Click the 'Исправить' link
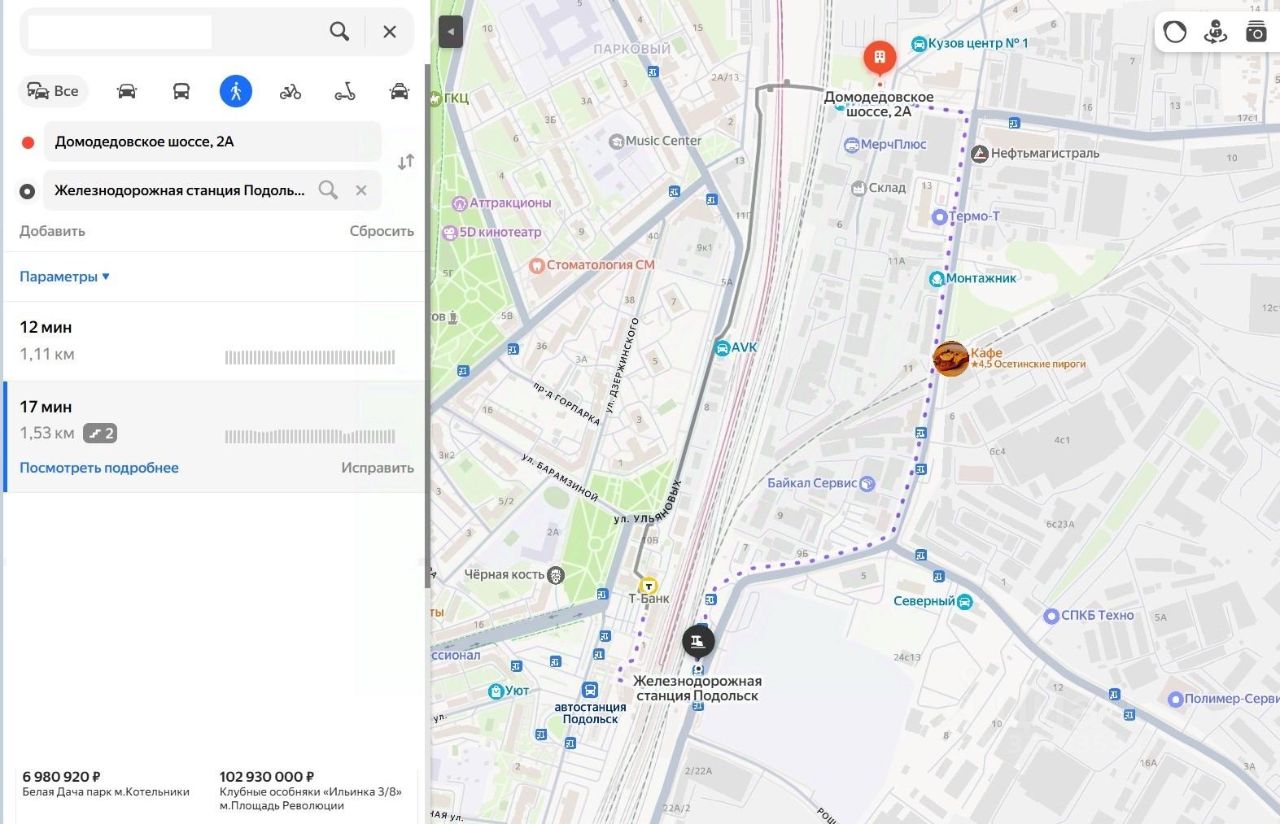Viewport: 1280px width, 824px height. (x=377, y=467)
